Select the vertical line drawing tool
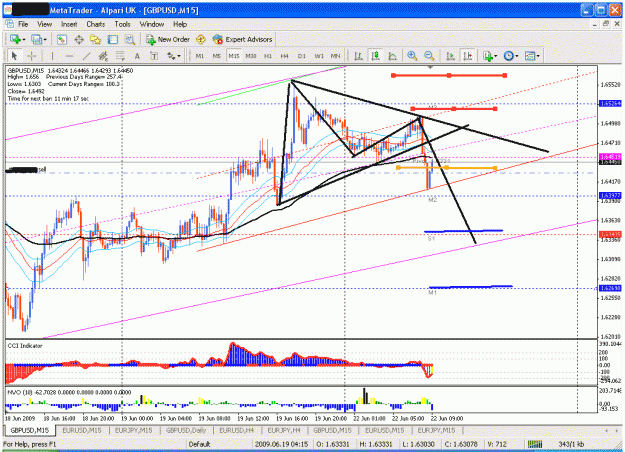Viewport: 625px width, 452px height. coord(52,56)
